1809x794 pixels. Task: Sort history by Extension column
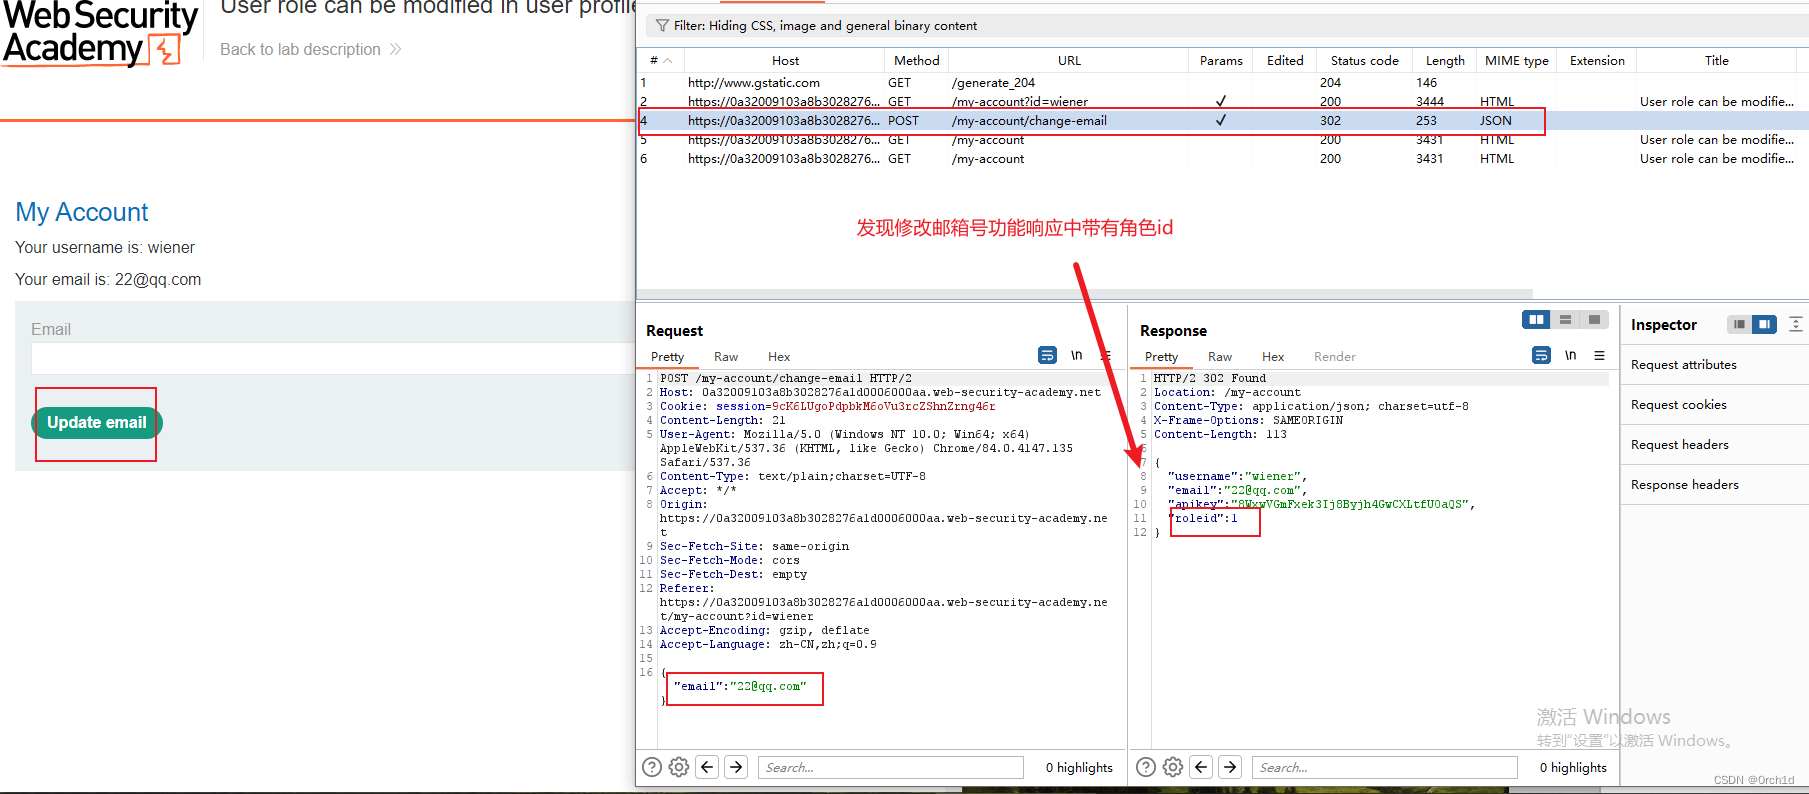pos(1597,60)
